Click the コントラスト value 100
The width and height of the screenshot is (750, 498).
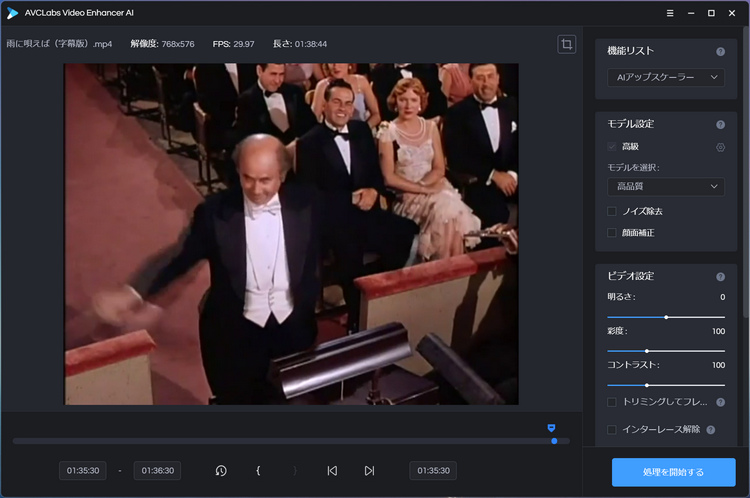pyautogui.click(x=718, y=365)
